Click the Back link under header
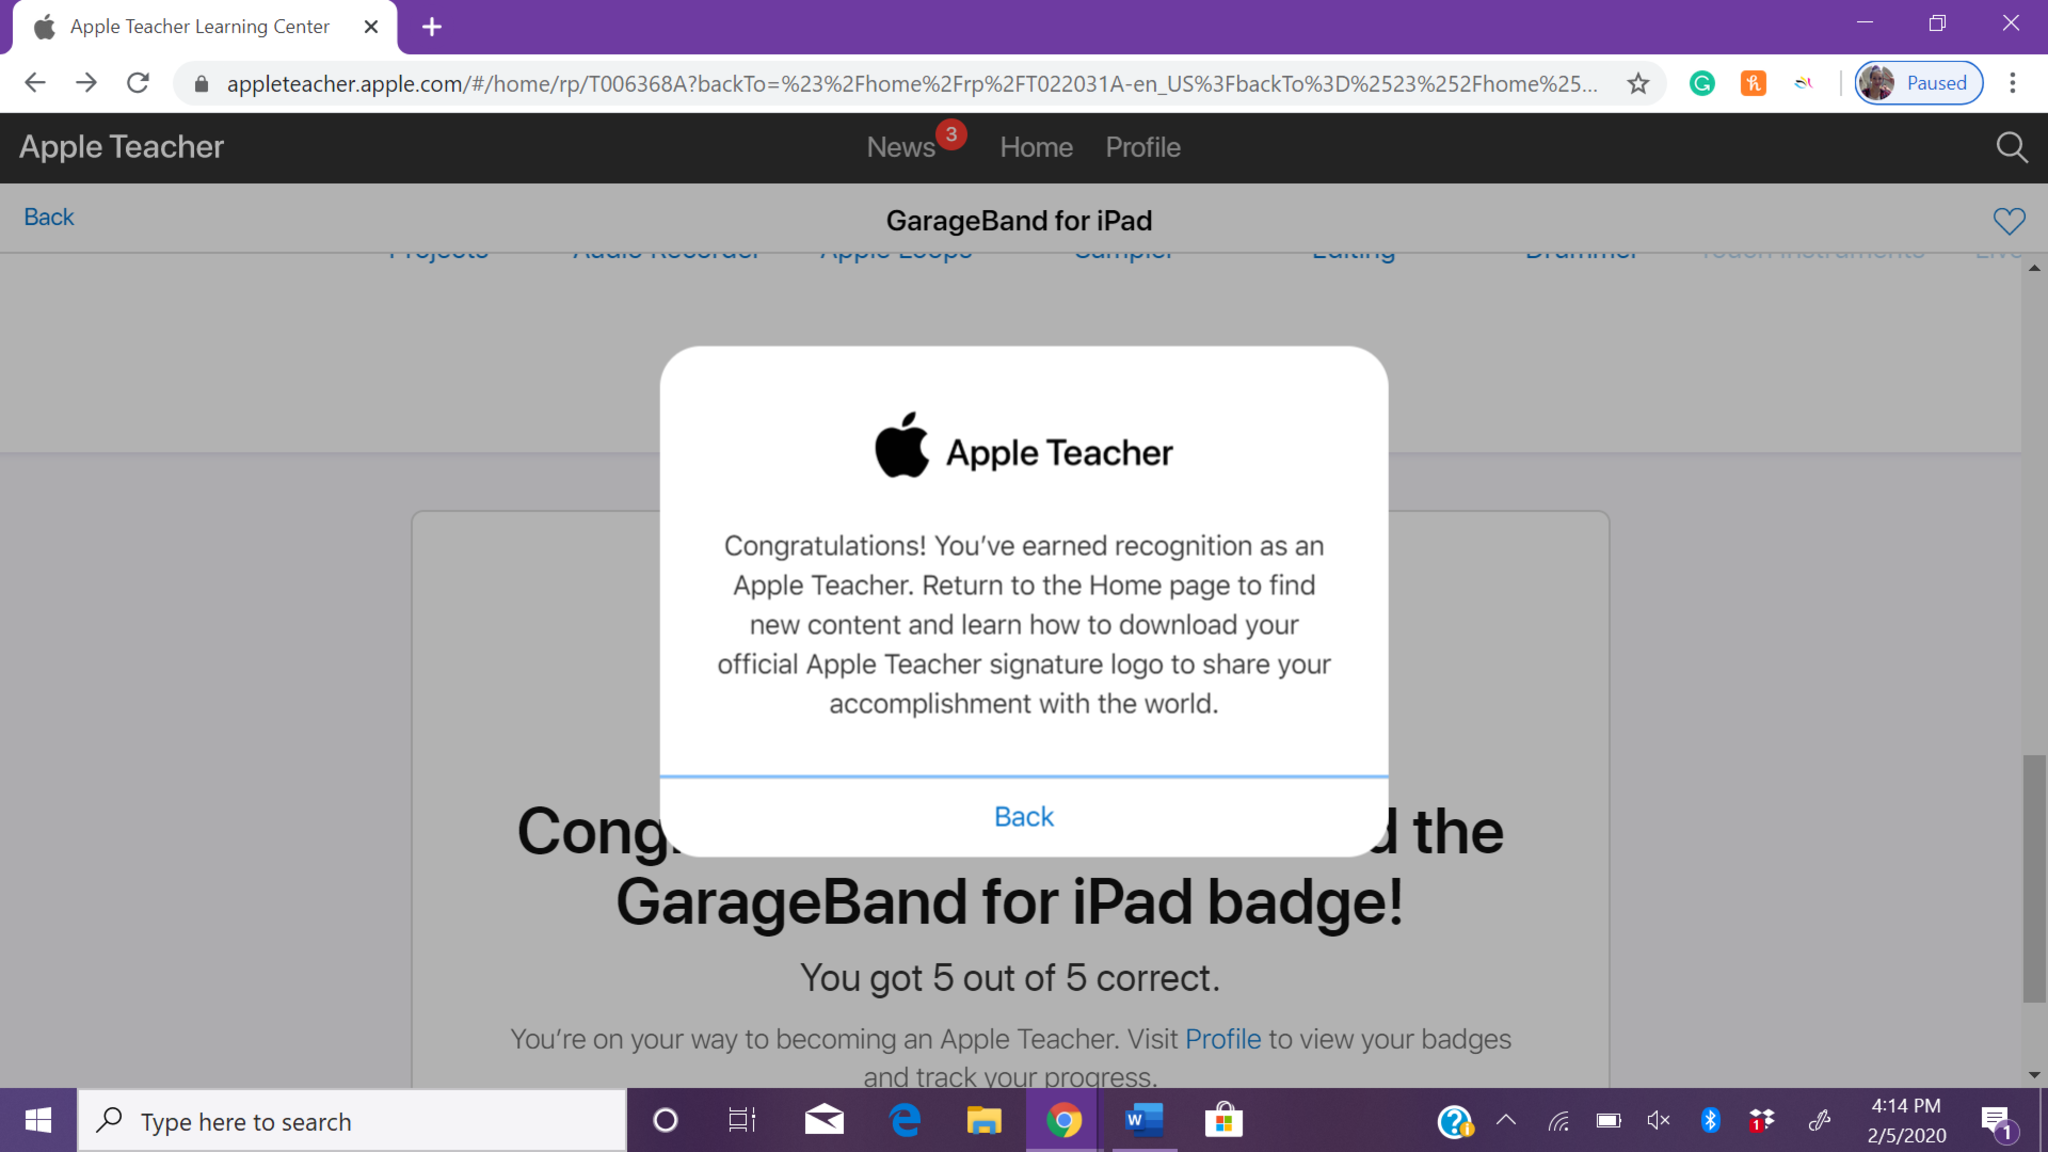Image resolution: width=2048 pixels, height=1152 pixels. [49, 217]
